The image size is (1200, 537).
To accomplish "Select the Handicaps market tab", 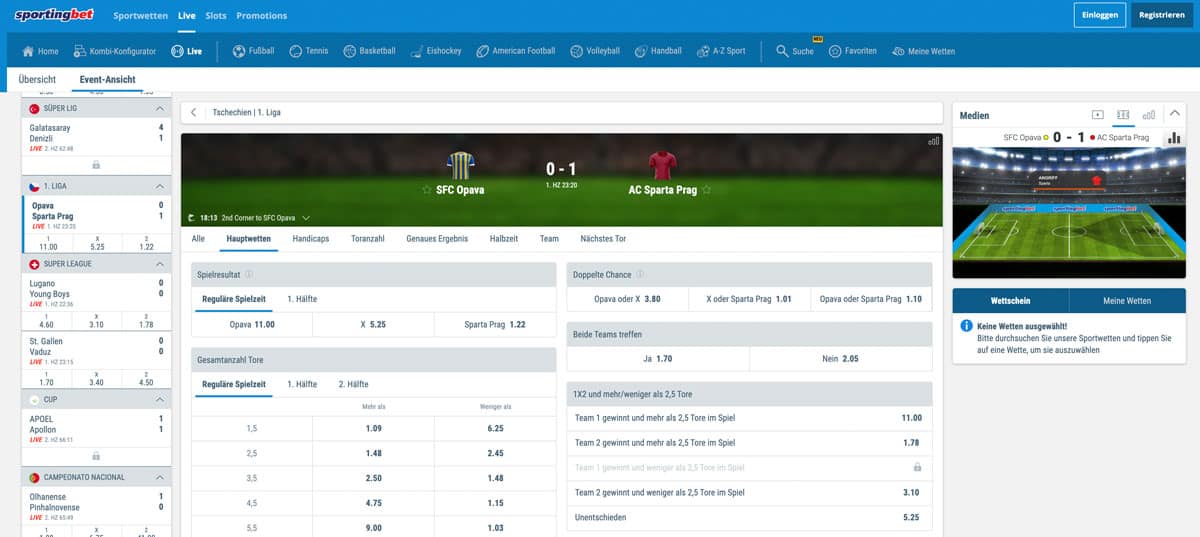I will click(311, 239).
